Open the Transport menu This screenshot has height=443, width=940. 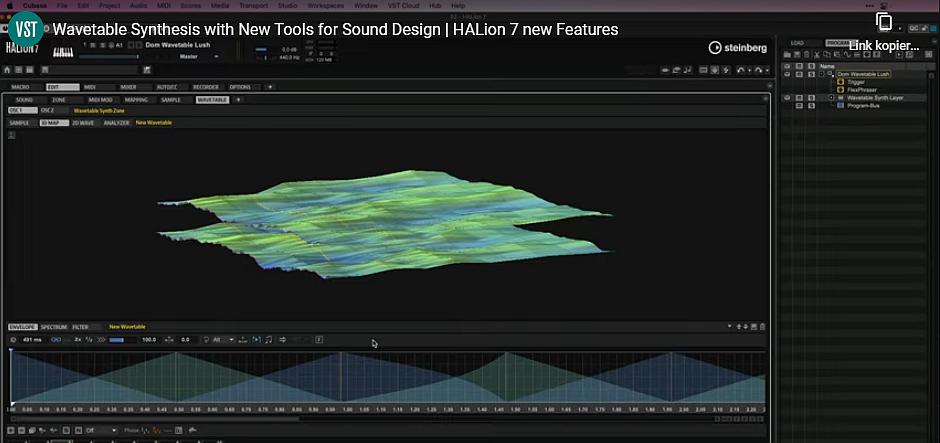coord(254,5)
